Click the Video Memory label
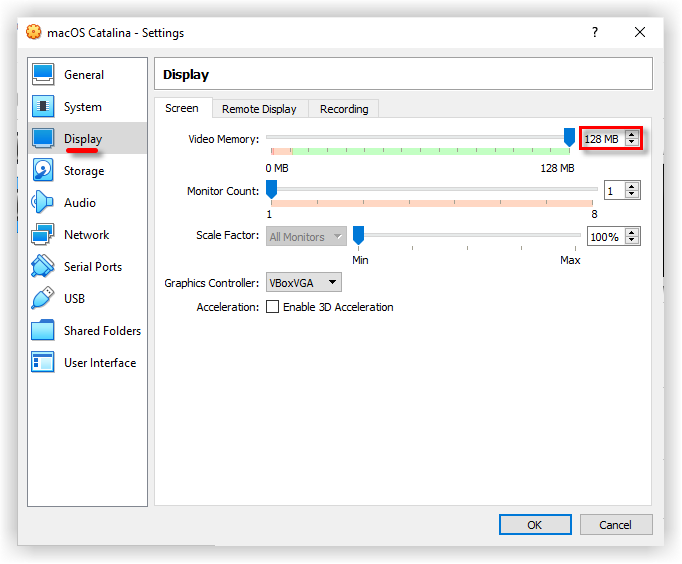The image size is (682, 564). 223,139
